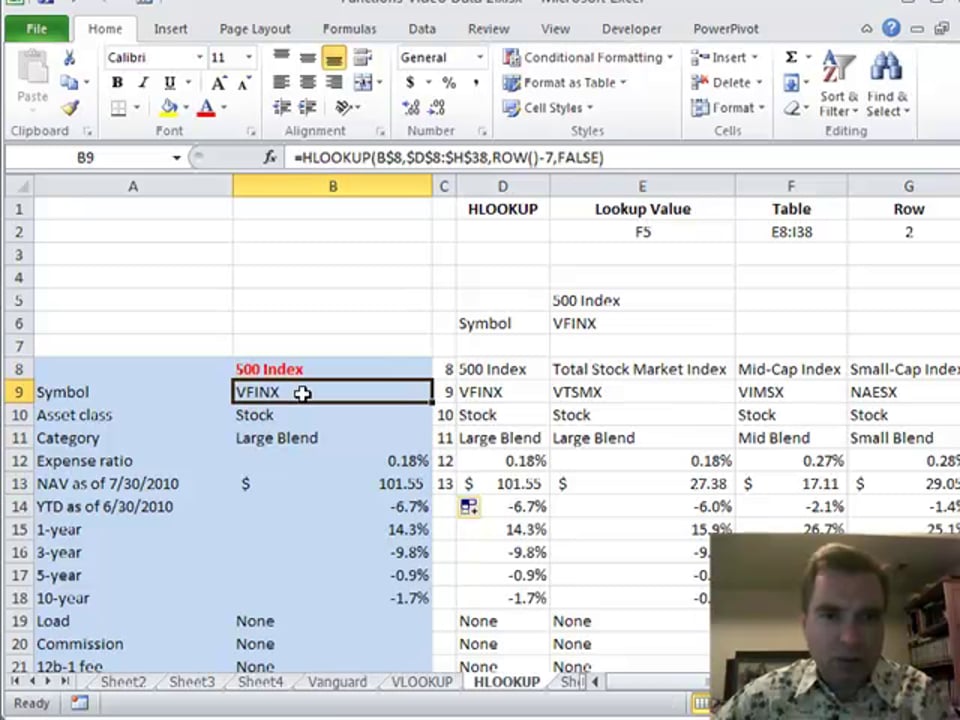This screenshot has width=960, height=720.
Task: Center text horizontally
Action: click(308, 83)
